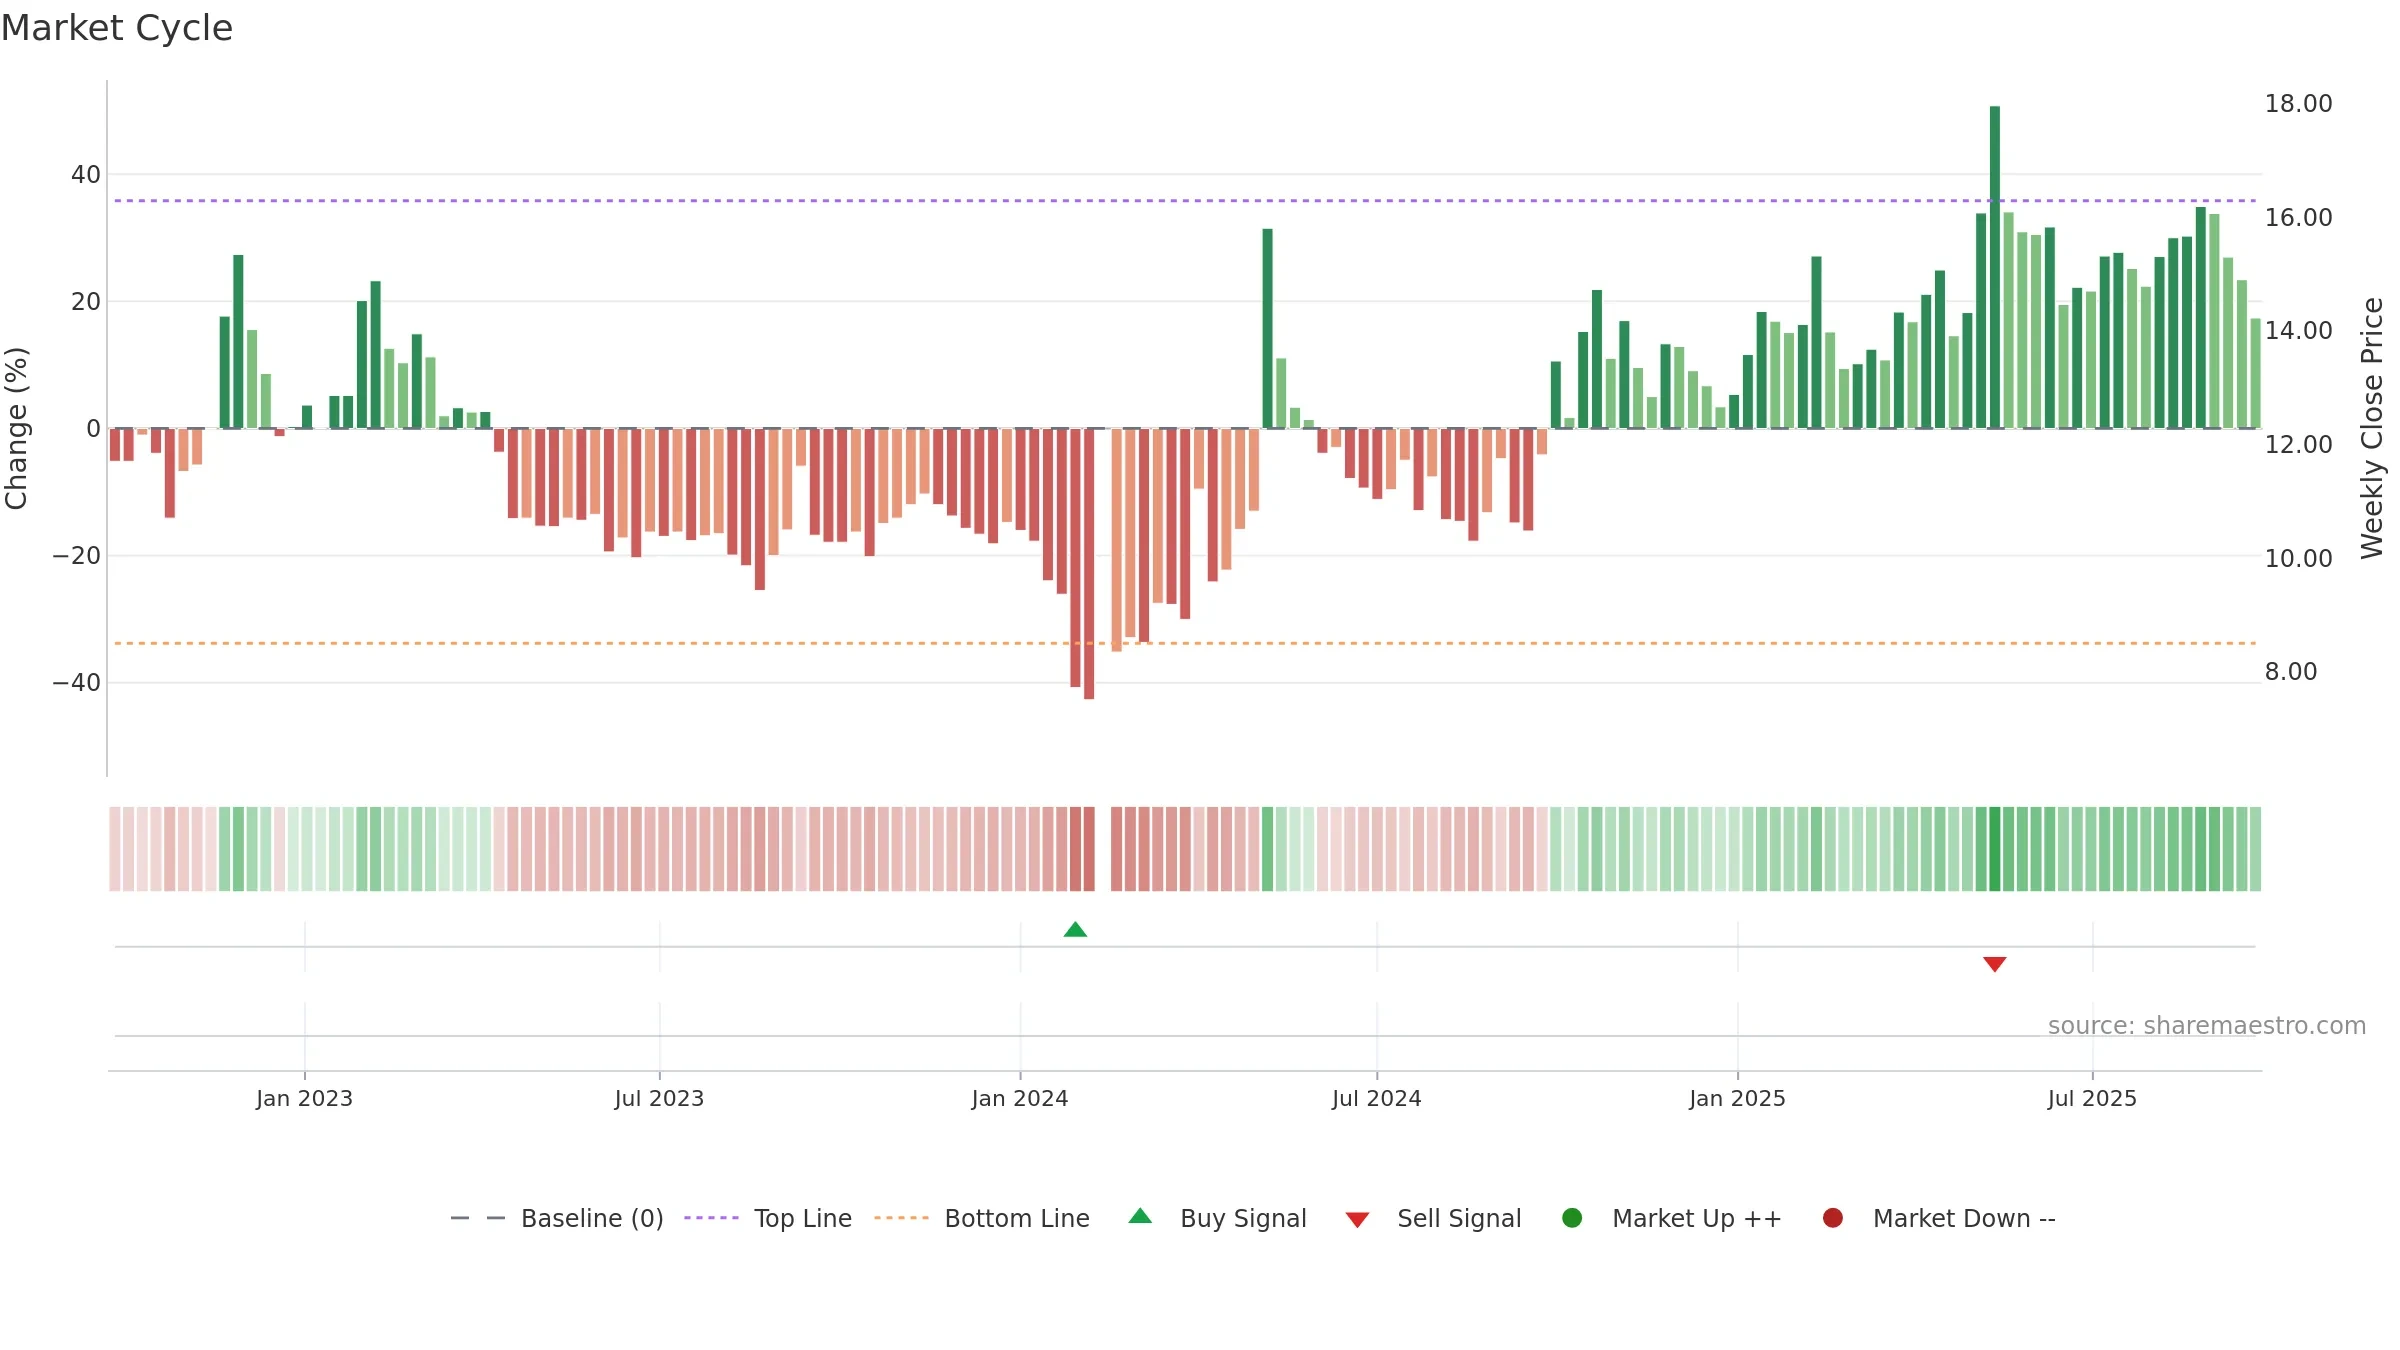Toggle Sell Signal legend entry
The width and height of the screenshot is (2400, 1350).
coord(1433,1218)
